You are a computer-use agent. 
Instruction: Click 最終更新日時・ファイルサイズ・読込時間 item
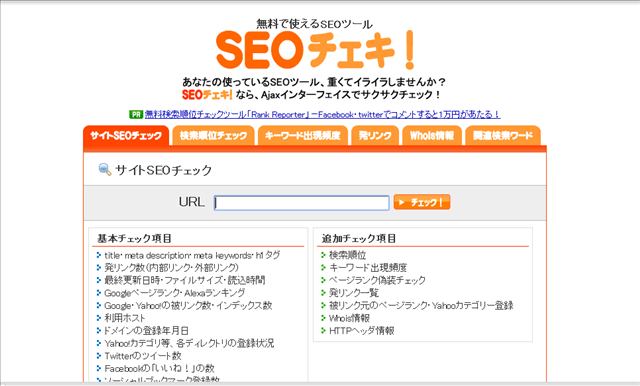coord(185,280)
